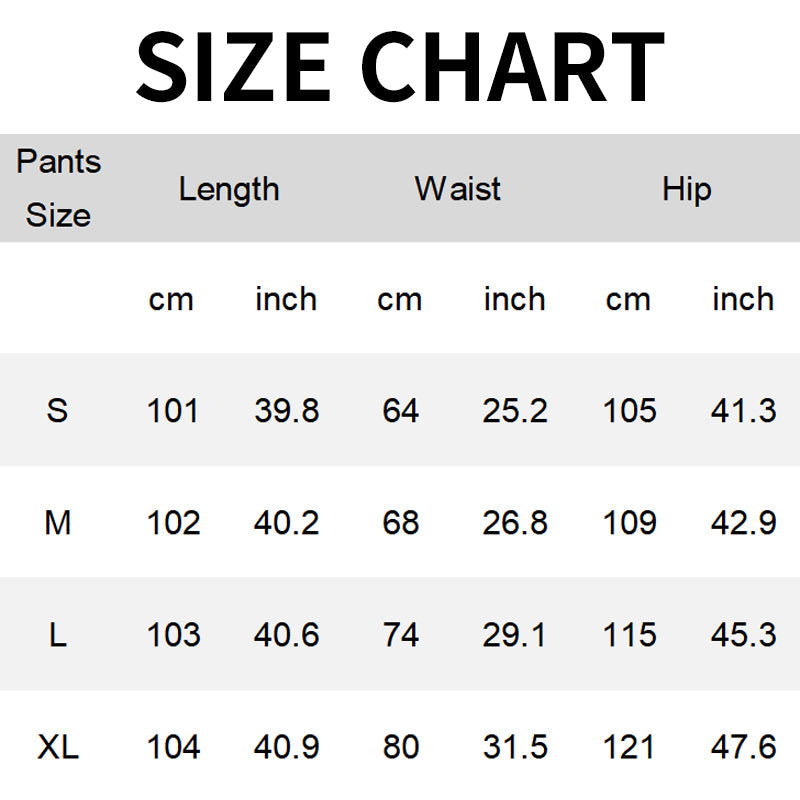Click the 29.1 waist inch value
800x800 pixels.
coord(515,635)
